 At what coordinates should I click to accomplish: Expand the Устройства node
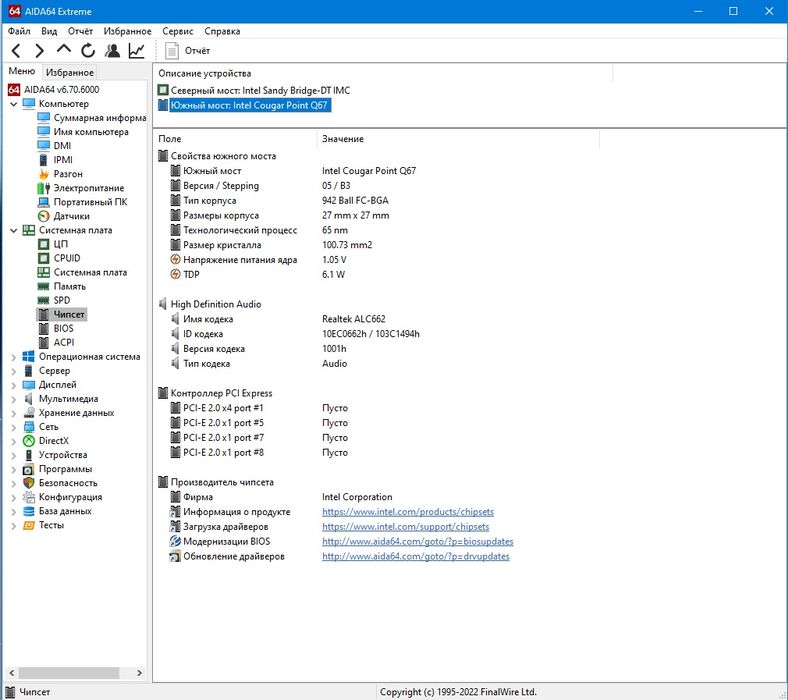(14, 456)
